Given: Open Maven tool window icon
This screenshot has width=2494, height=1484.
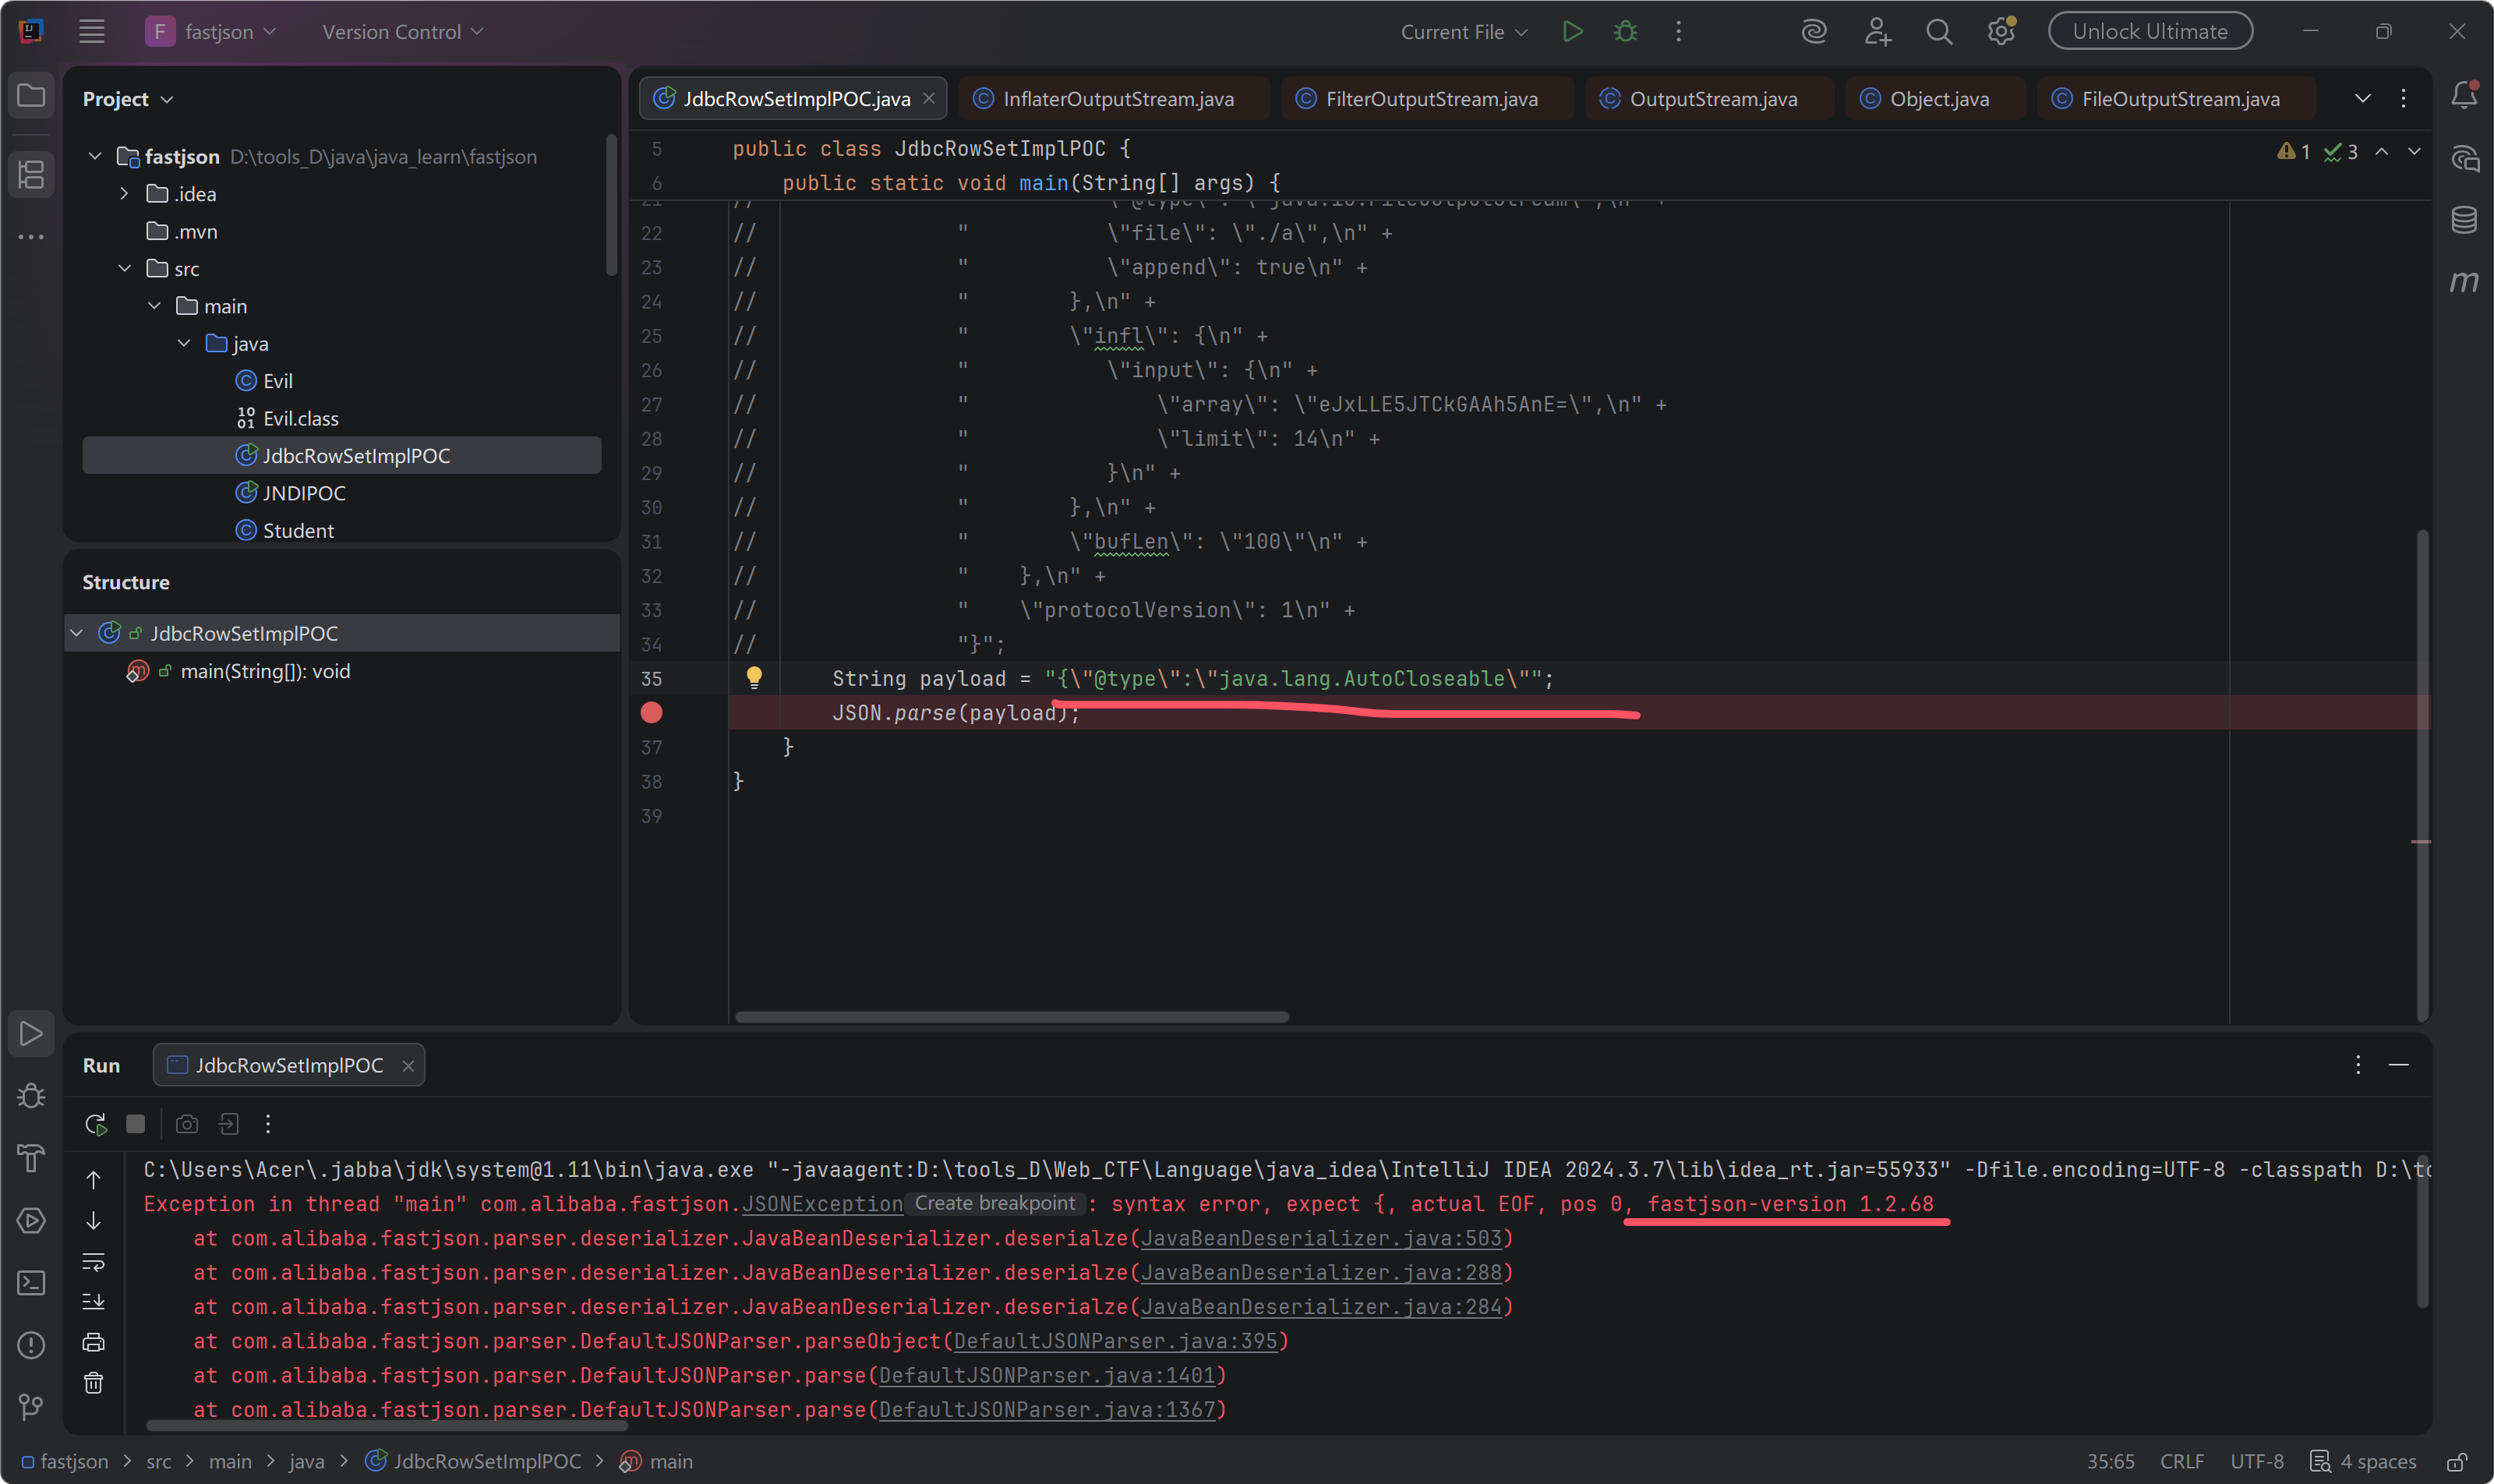Looking at the screenshot, I should point(2464,281).
